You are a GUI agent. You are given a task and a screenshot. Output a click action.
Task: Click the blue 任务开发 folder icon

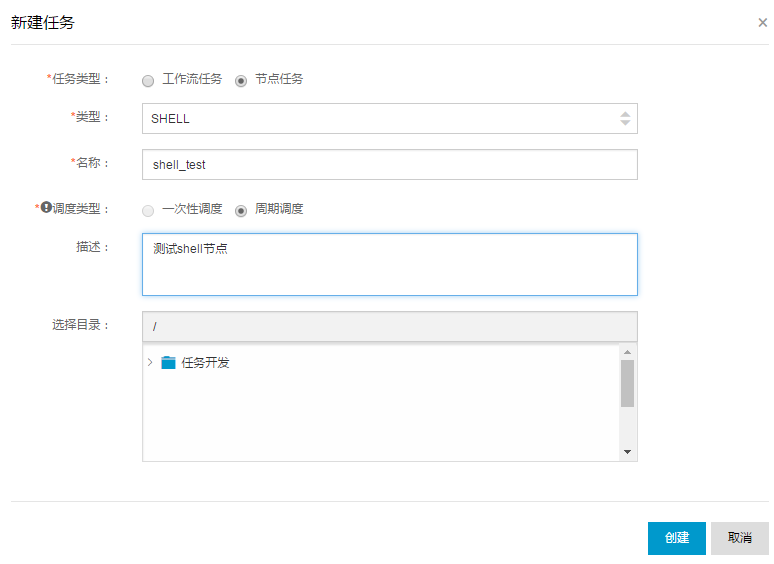[x=168, y=362]
